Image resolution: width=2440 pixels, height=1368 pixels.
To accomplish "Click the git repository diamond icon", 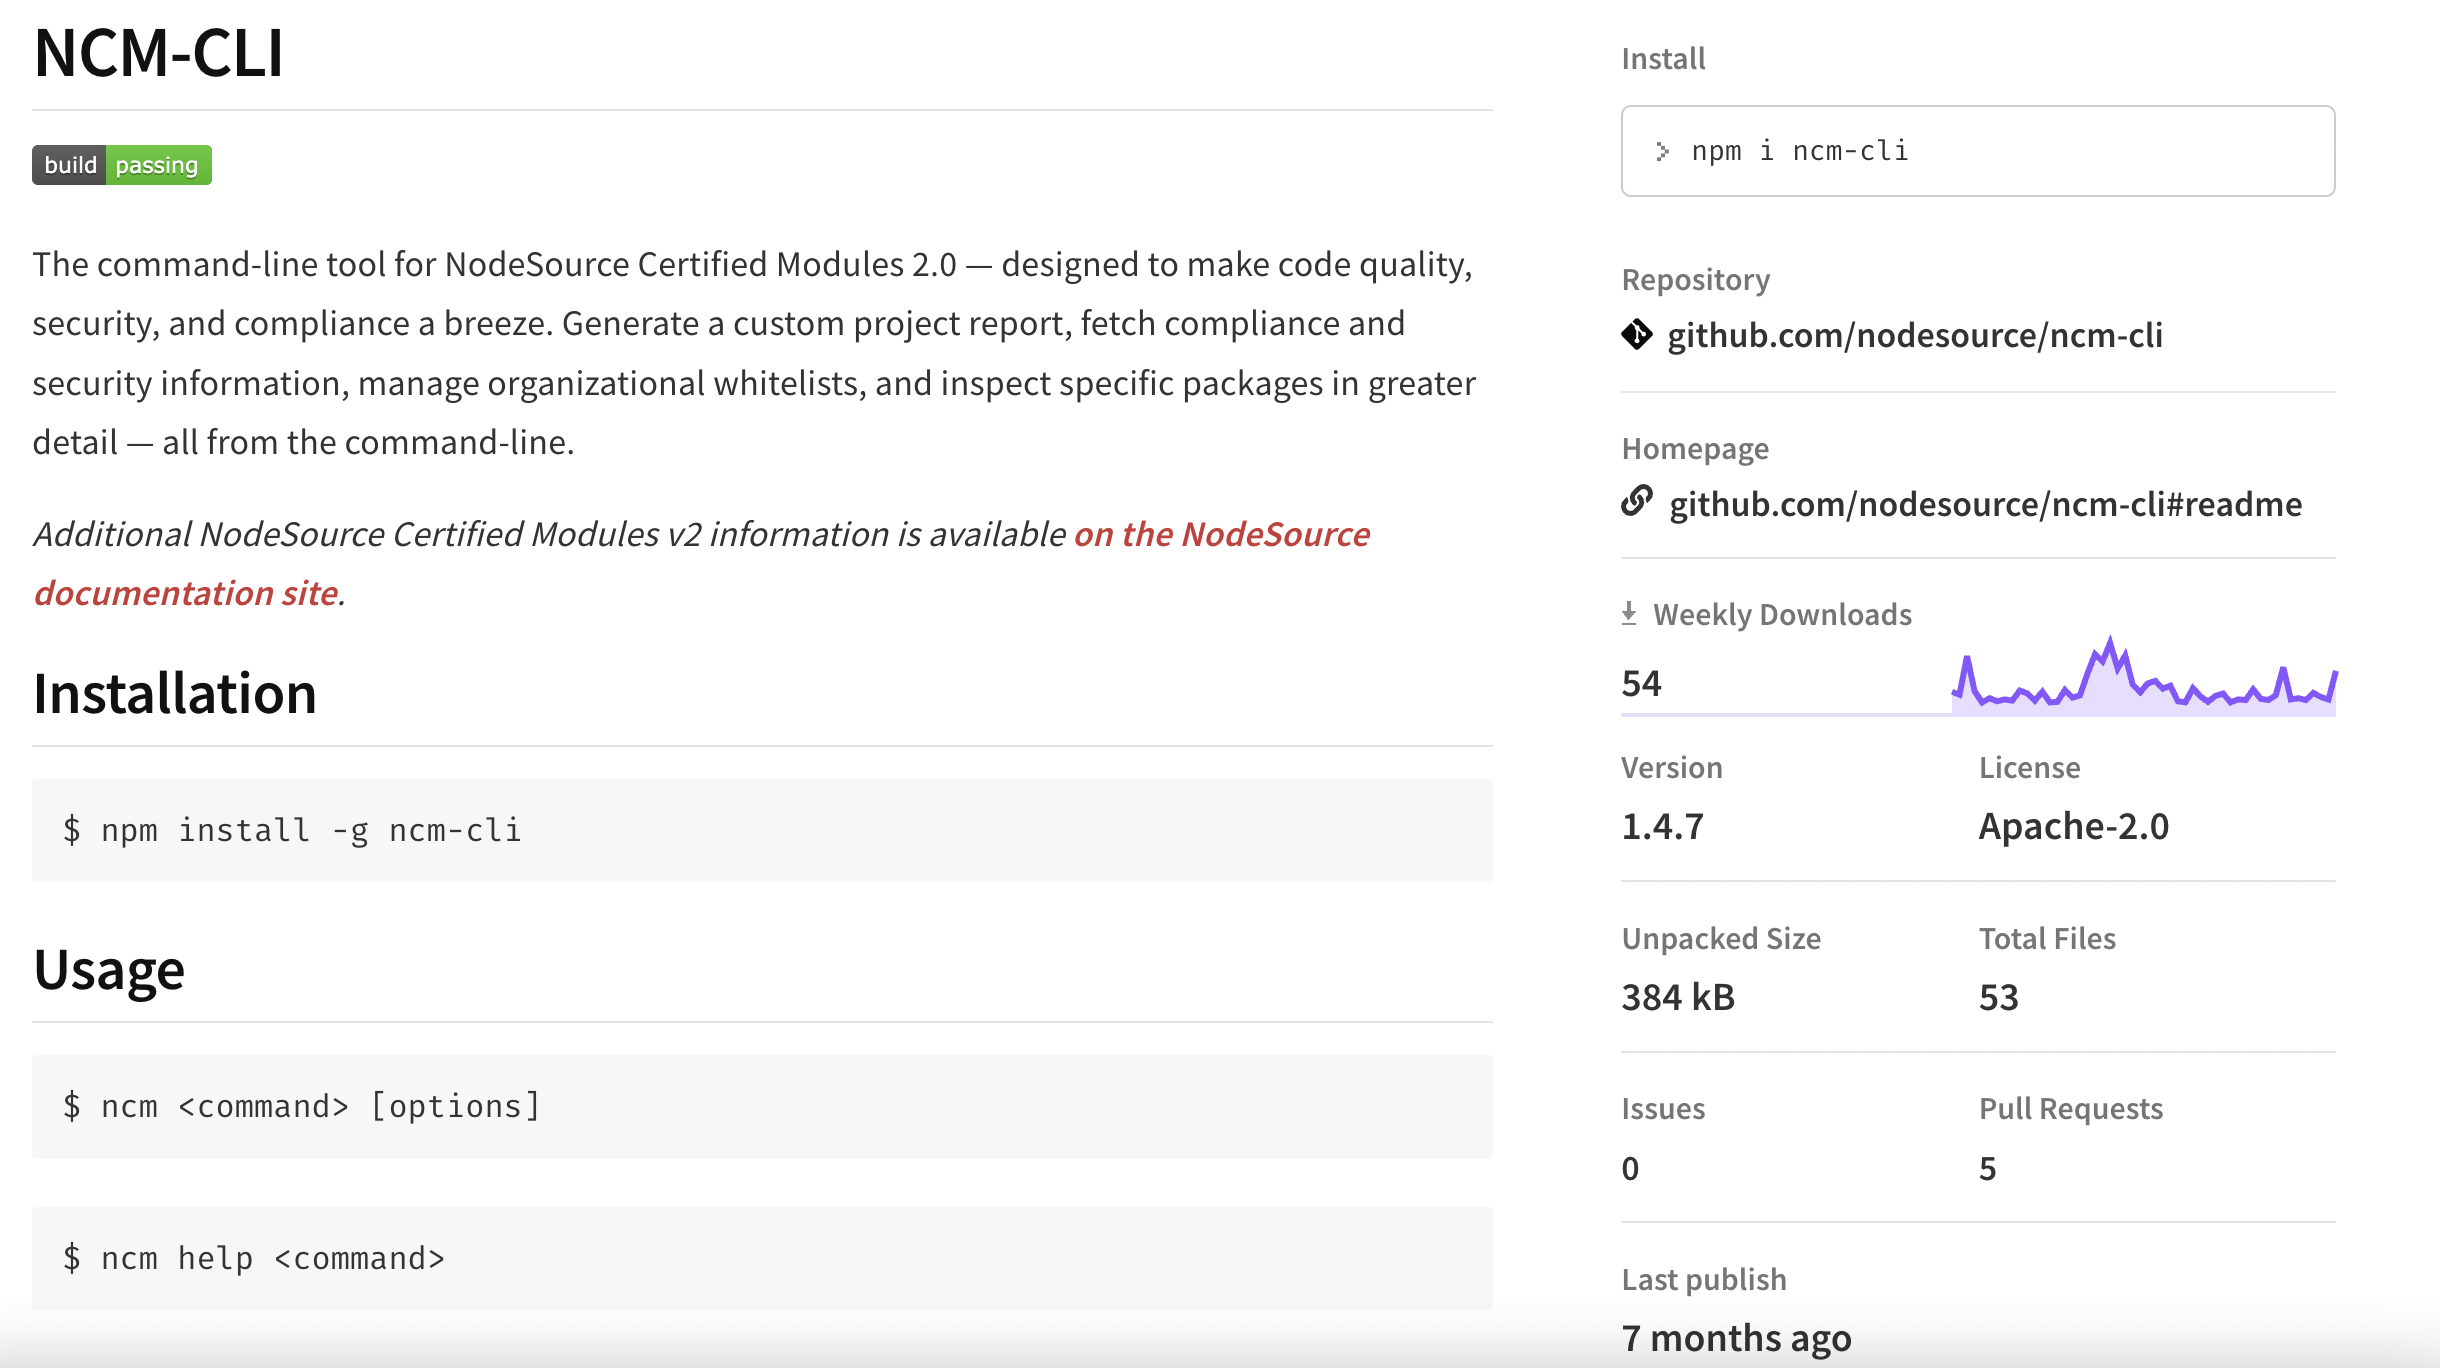I will pos(1637,335).
